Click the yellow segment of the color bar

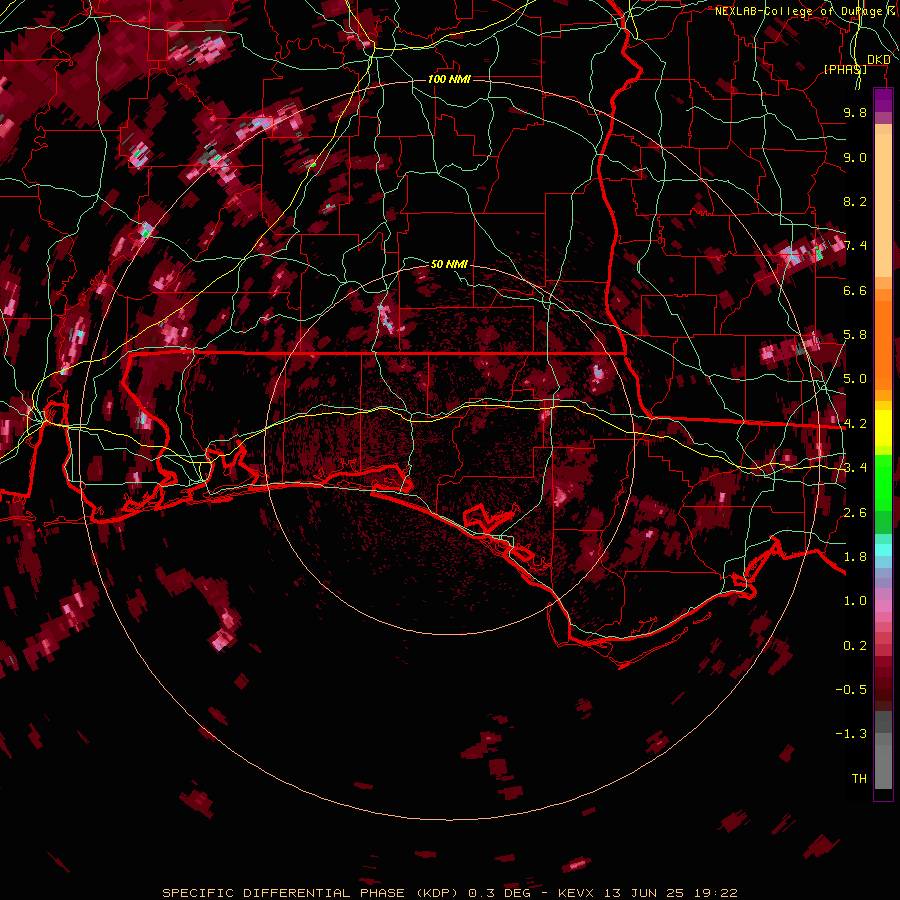pos(883,428)
